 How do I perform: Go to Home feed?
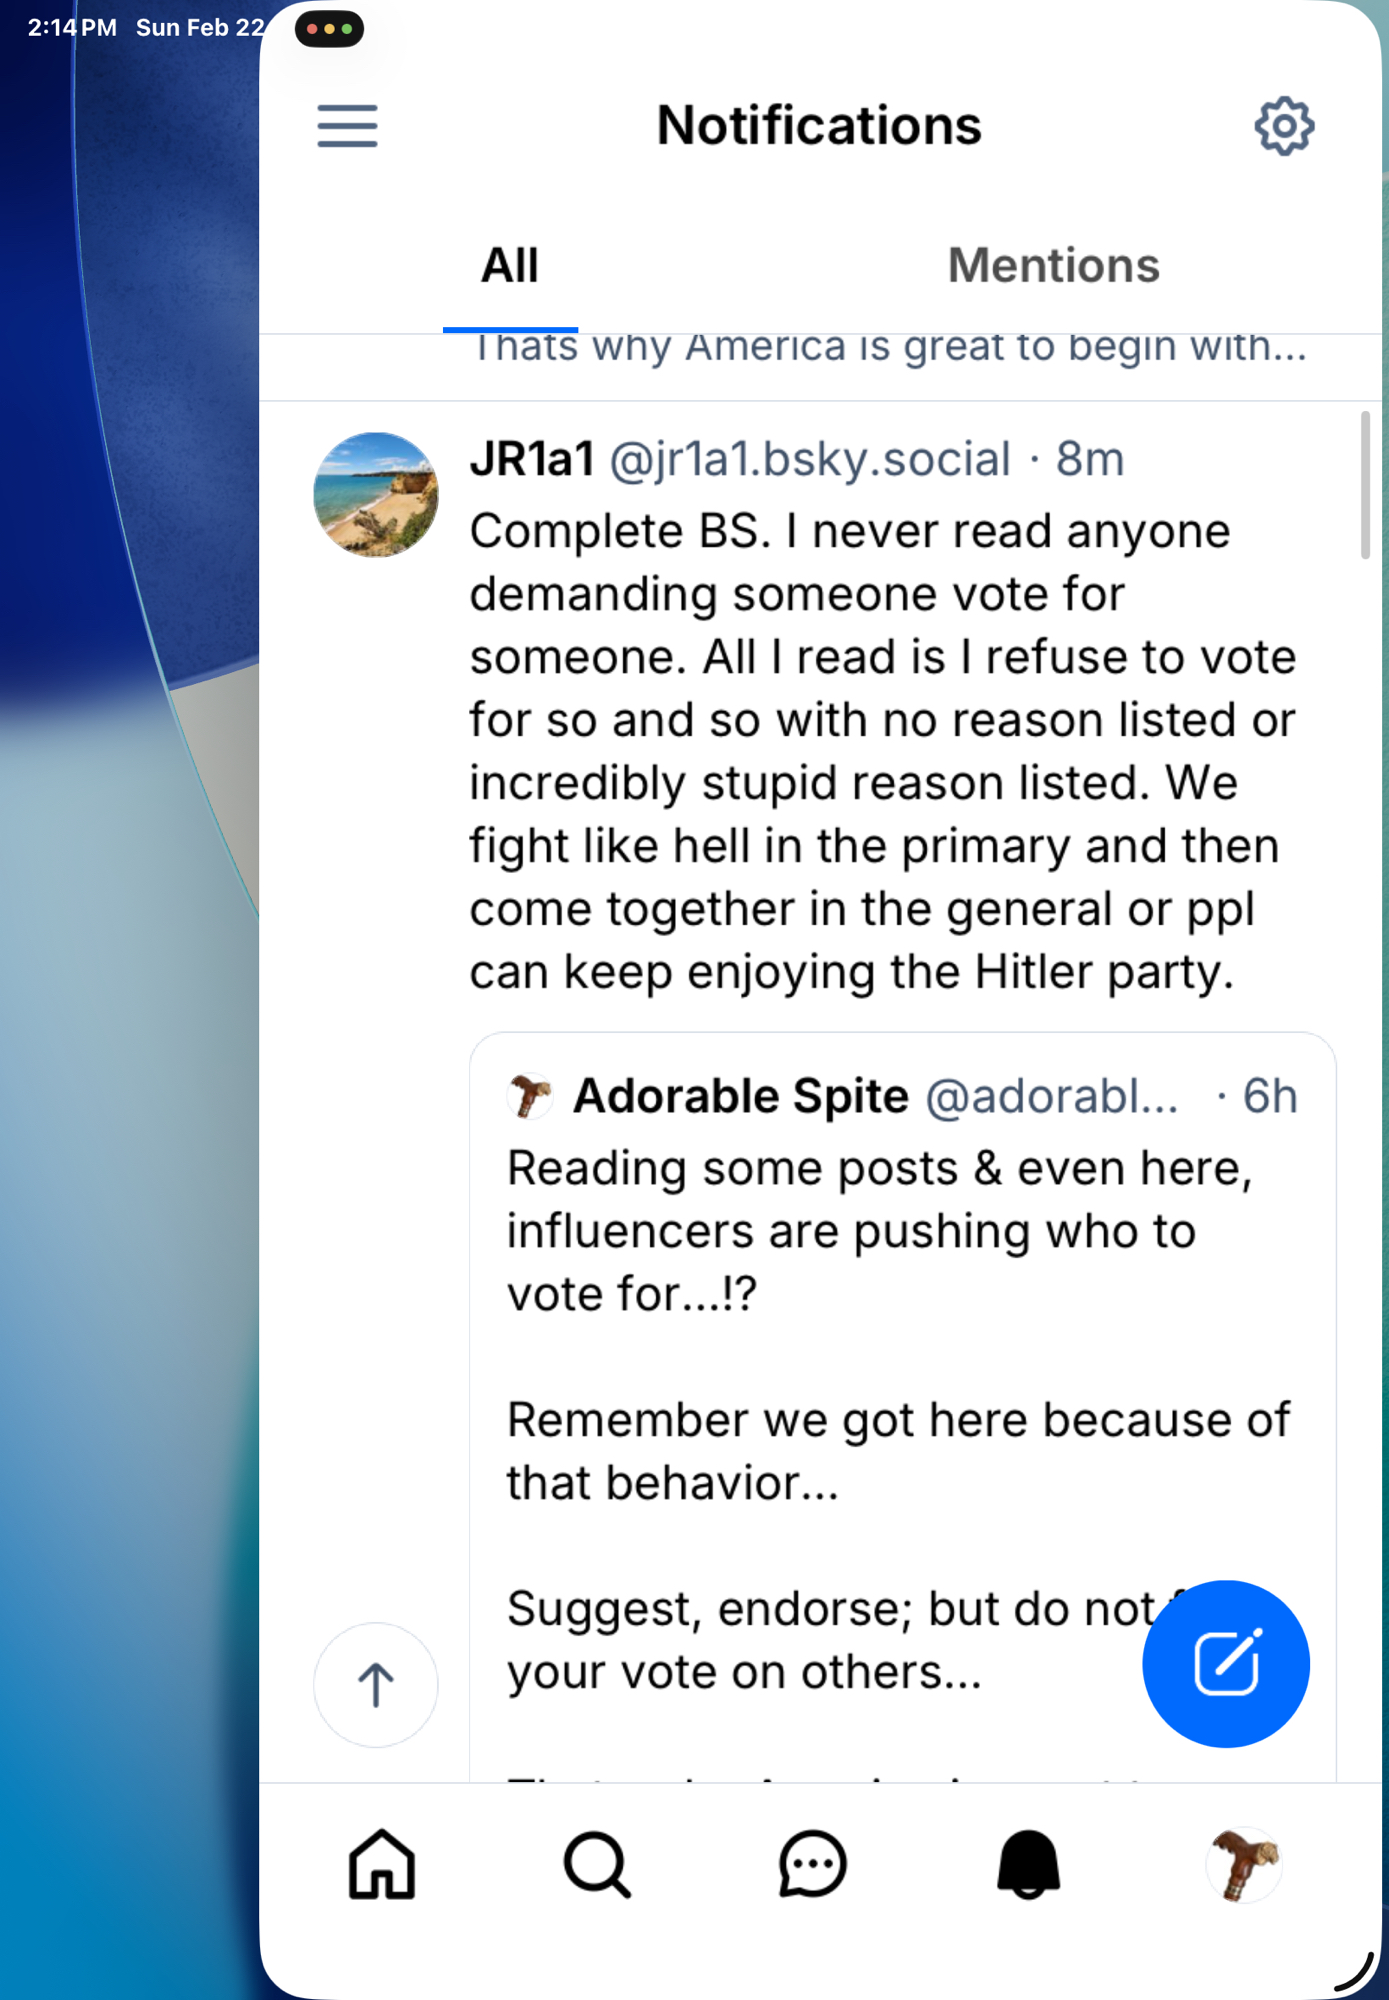381,1865
